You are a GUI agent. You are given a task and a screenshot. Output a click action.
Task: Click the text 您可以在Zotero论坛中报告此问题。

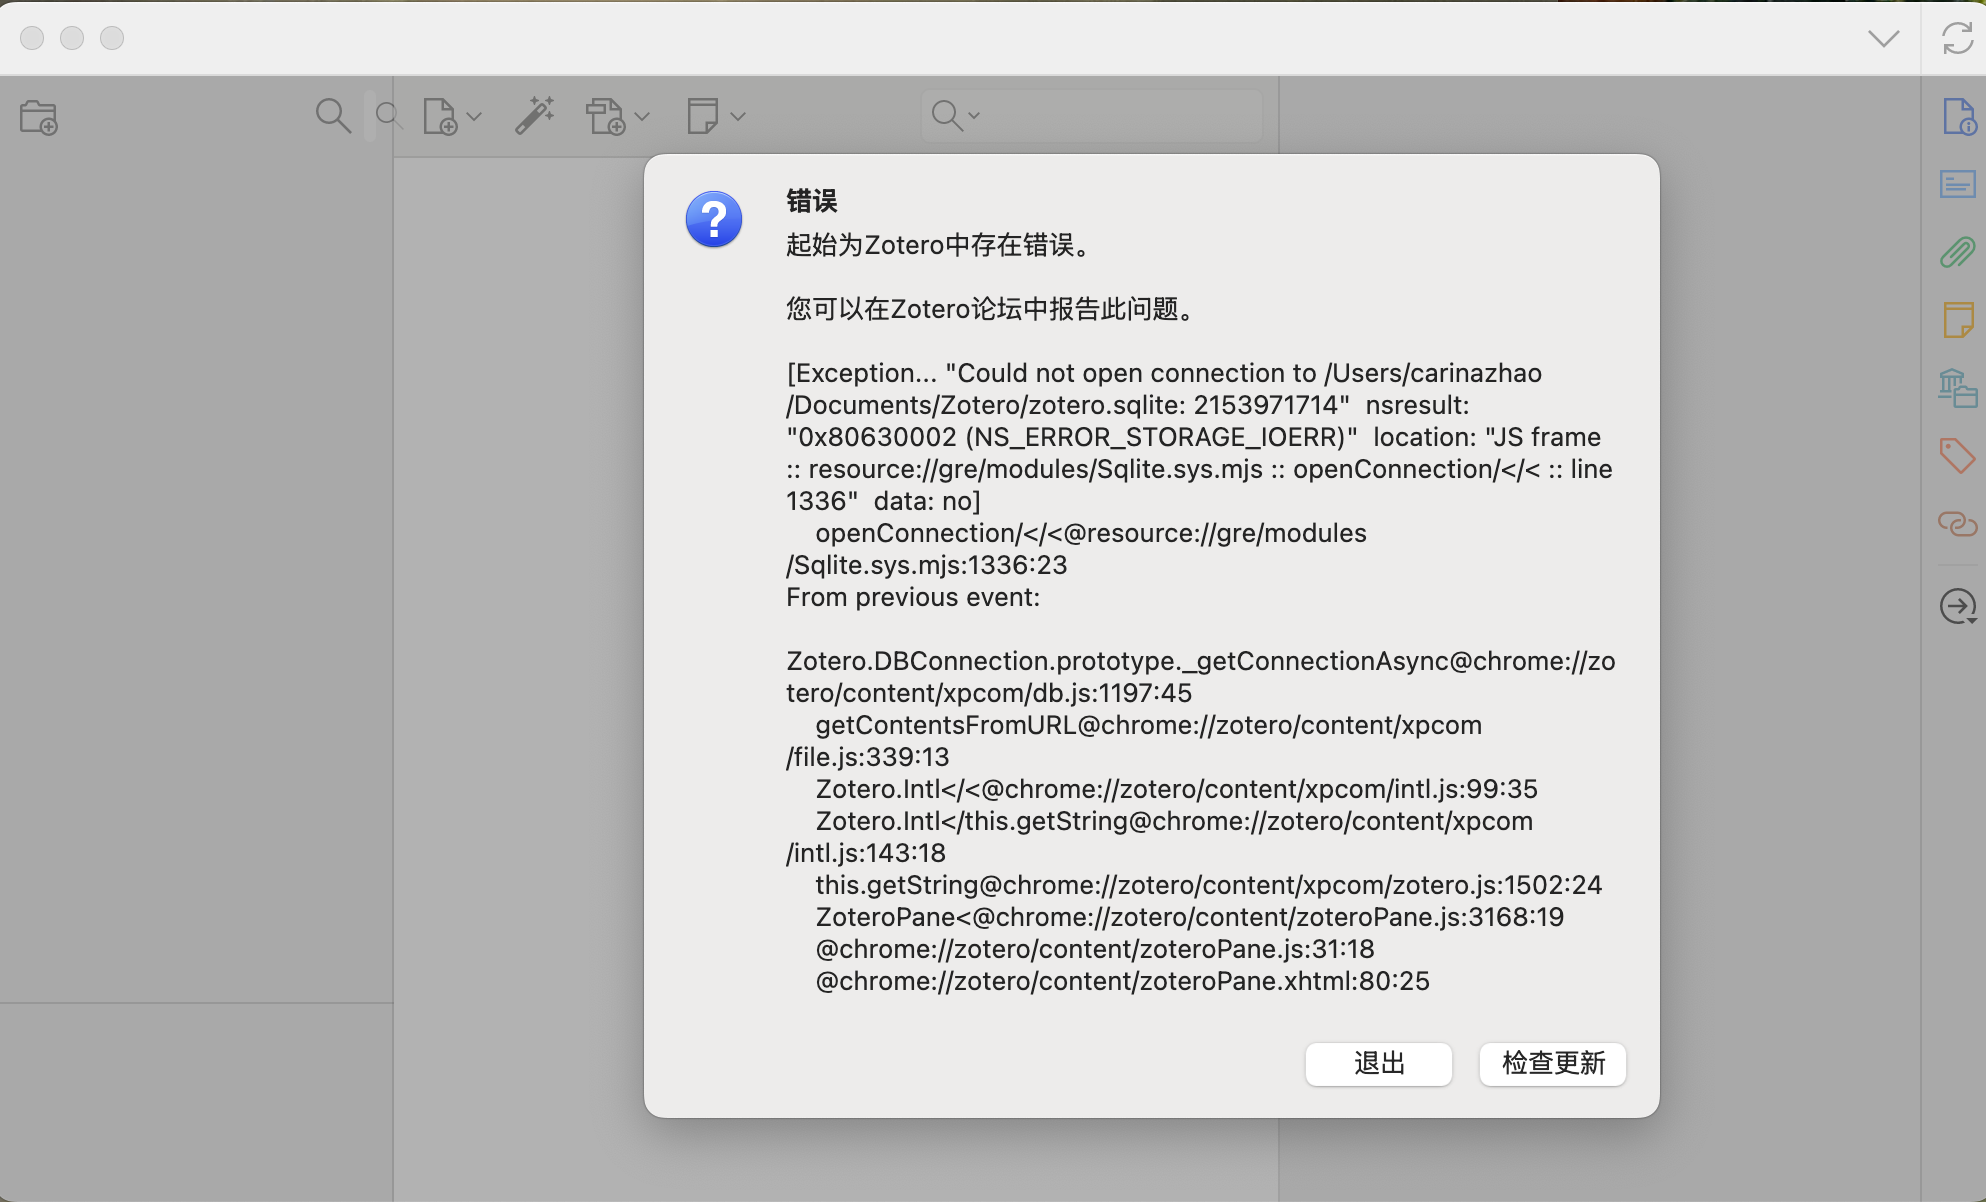click(992, 309)
